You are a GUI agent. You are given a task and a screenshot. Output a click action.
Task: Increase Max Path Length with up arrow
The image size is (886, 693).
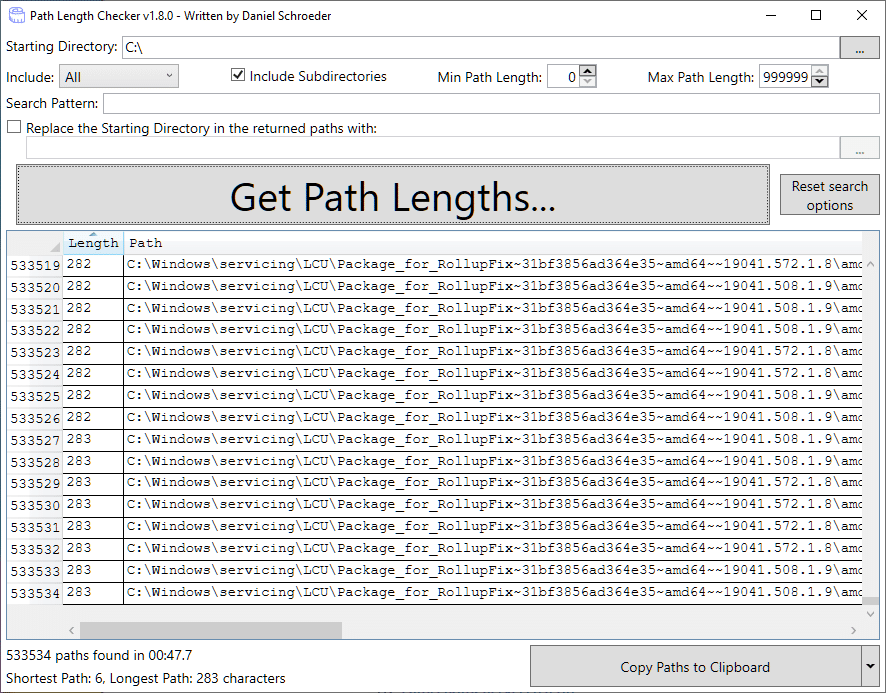[x=820, y=71]
